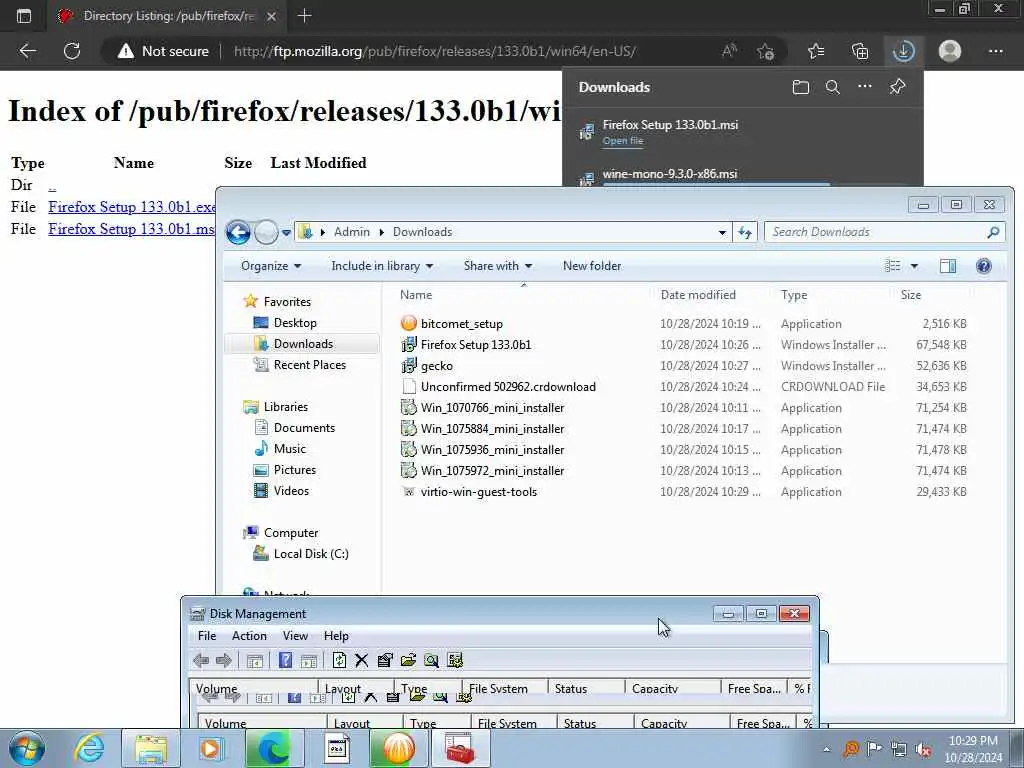Open Disk Management Action menu
Viewport: 1024px width, 768px height.
[x=249, y=635]
